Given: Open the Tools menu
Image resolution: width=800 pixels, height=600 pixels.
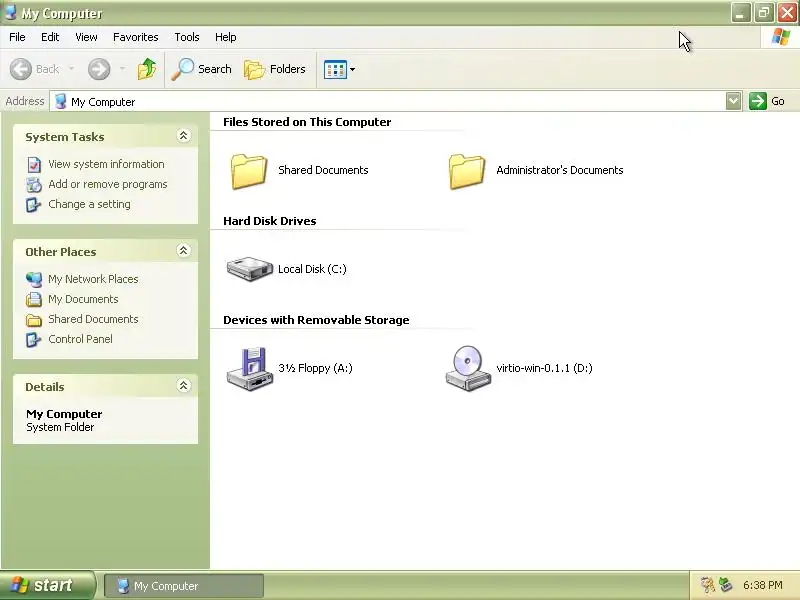Looking at the screenshot, I should click(x=187, y=37).
